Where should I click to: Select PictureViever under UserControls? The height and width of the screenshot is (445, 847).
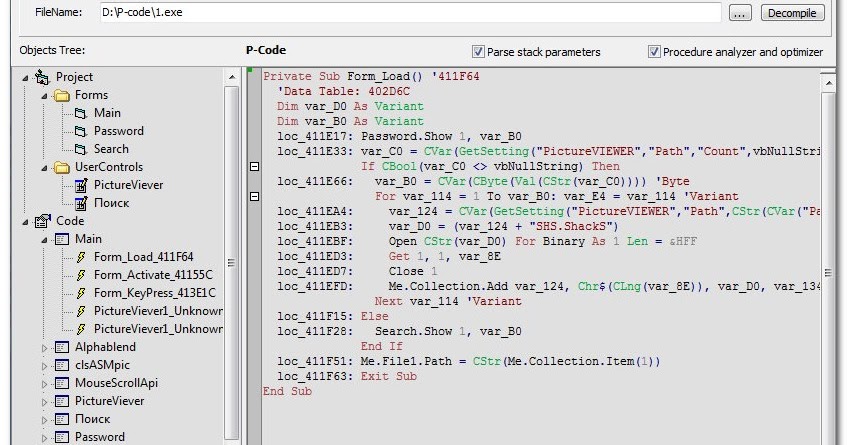pos(129,185)
